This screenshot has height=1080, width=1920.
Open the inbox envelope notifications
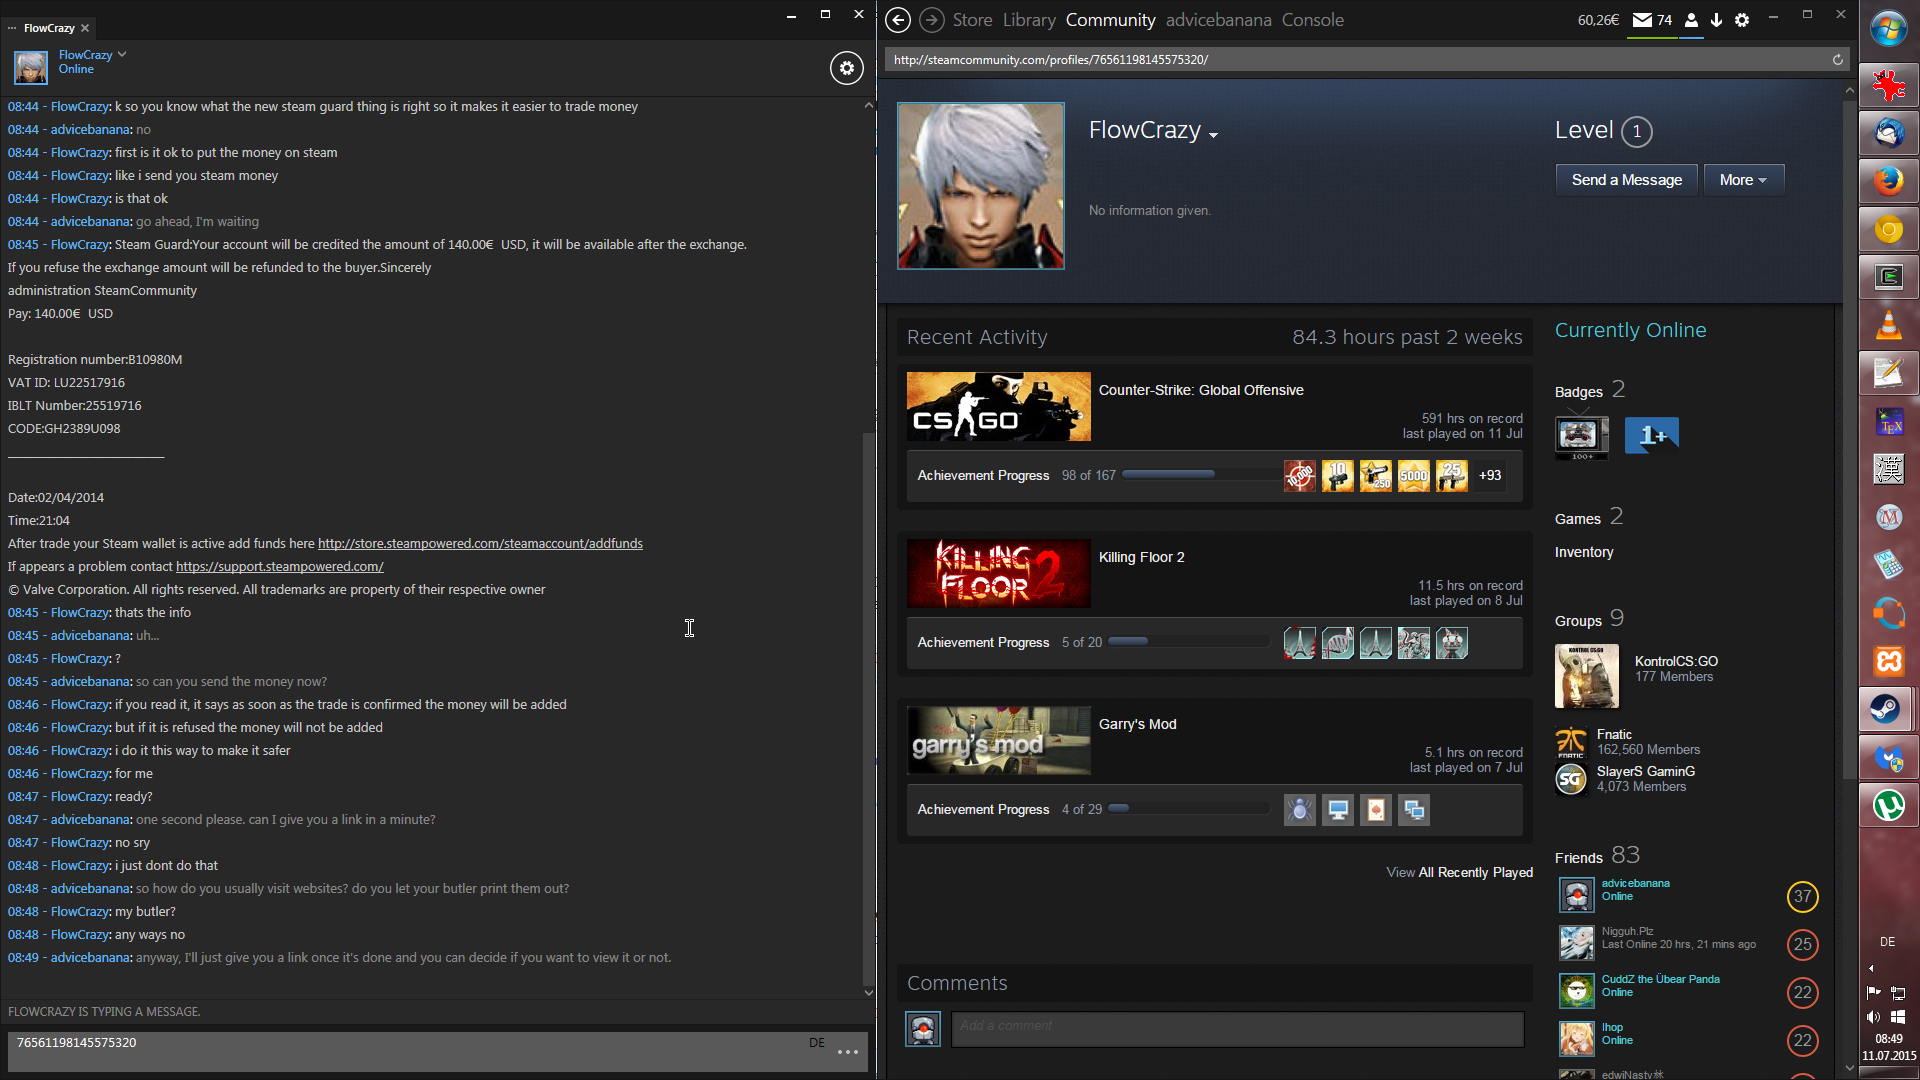(x=1642, y=20)
